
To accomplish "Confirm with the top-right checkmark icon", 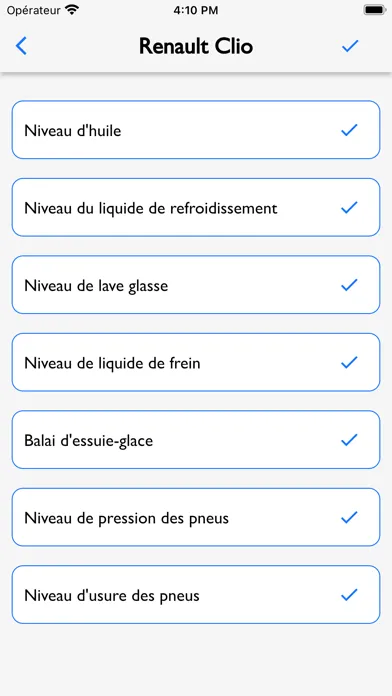I will 350,46.
